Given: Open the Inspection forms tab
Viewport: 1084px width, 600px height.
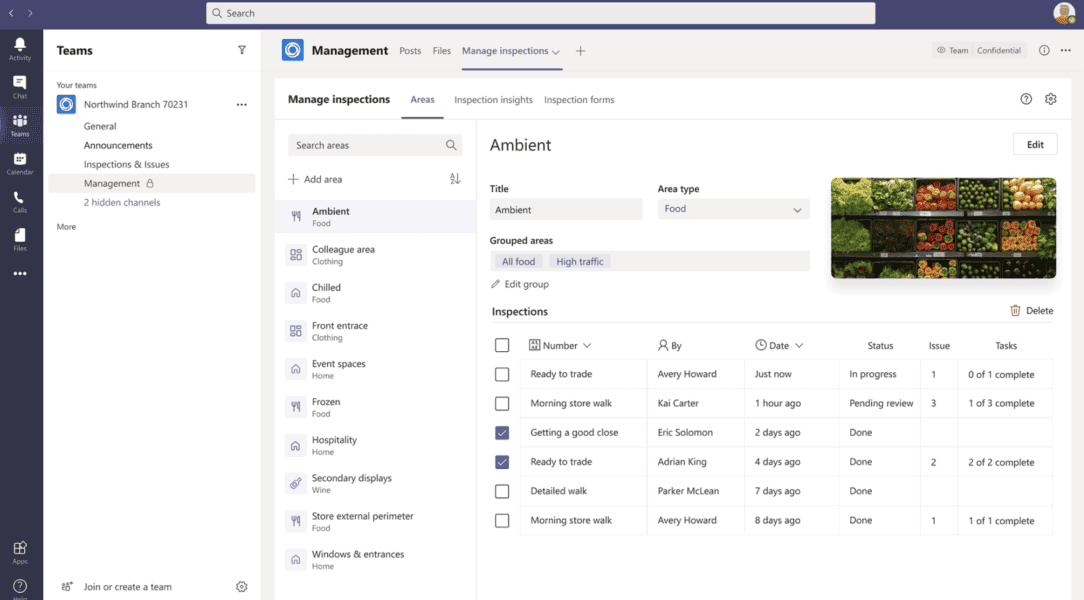Looking at the screenshot, I should [x=579, y=100].
